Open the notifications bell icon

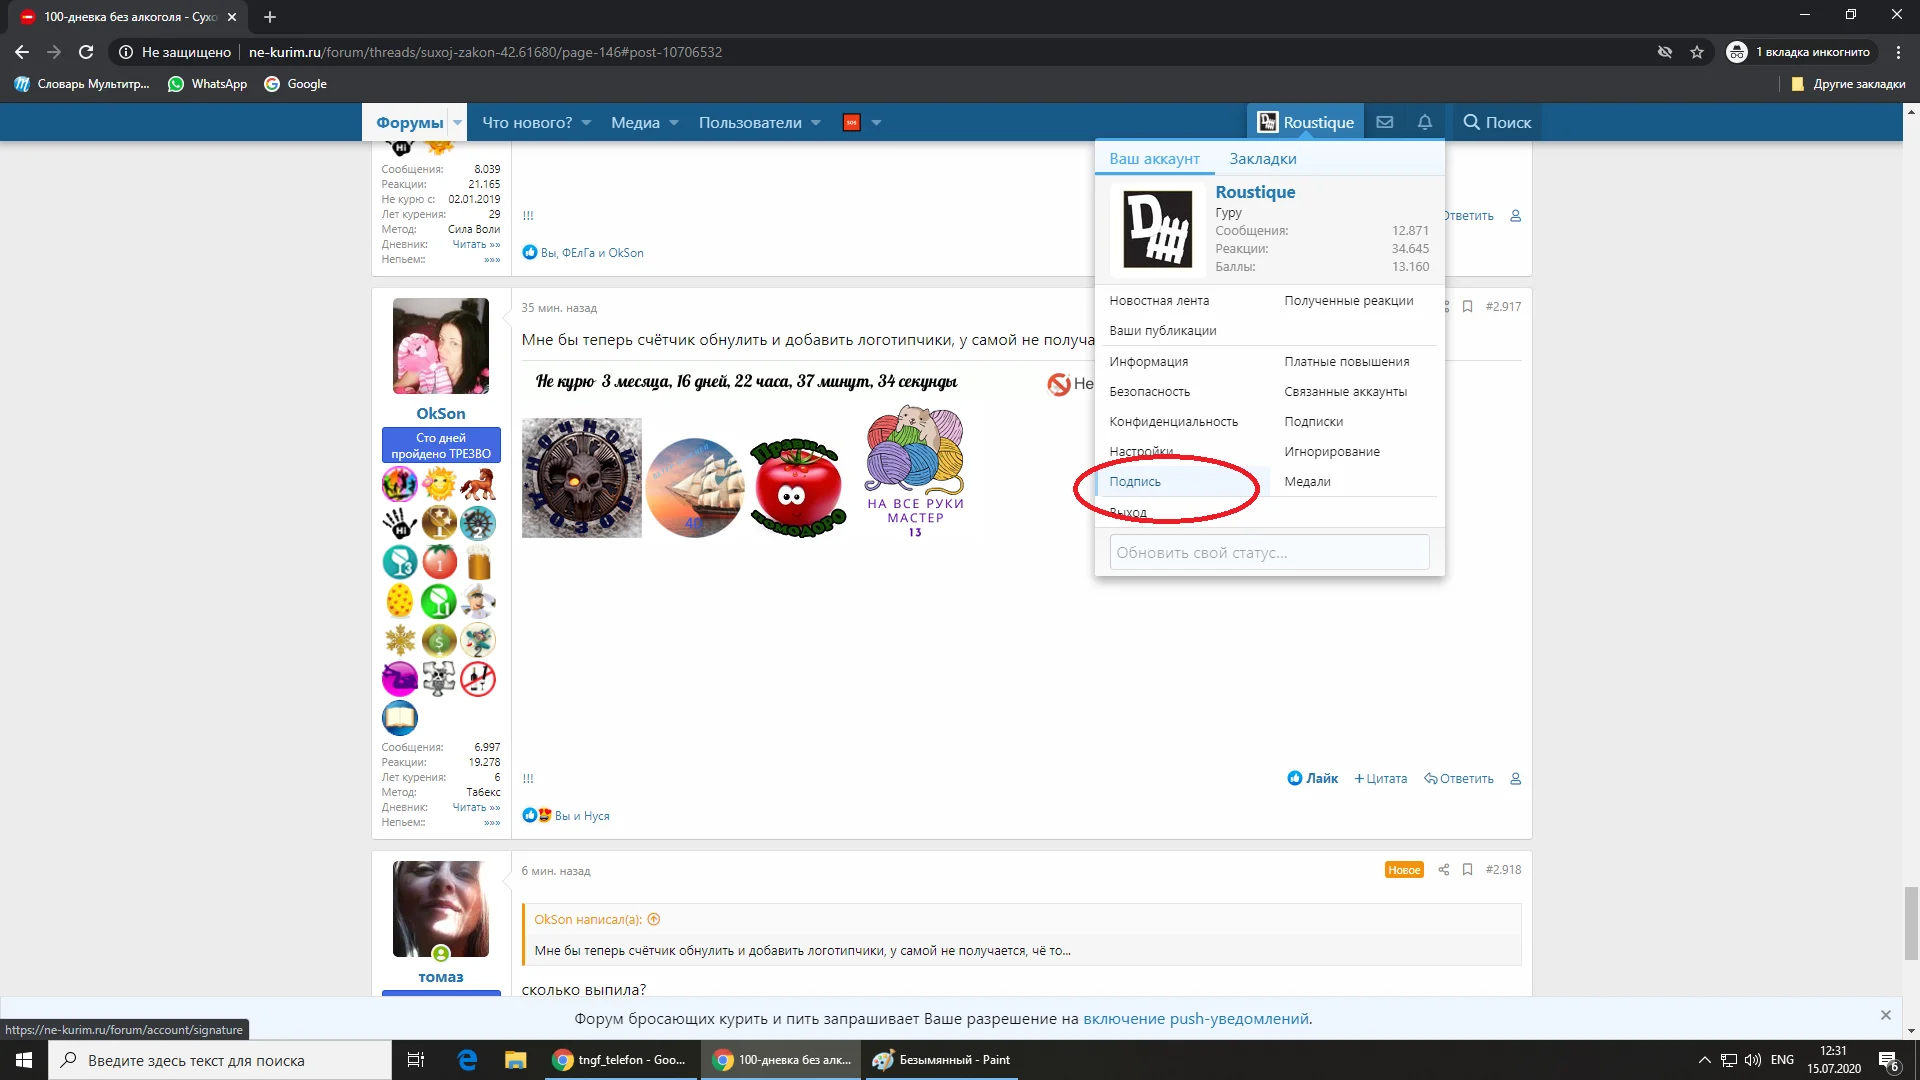(1424, 122)
